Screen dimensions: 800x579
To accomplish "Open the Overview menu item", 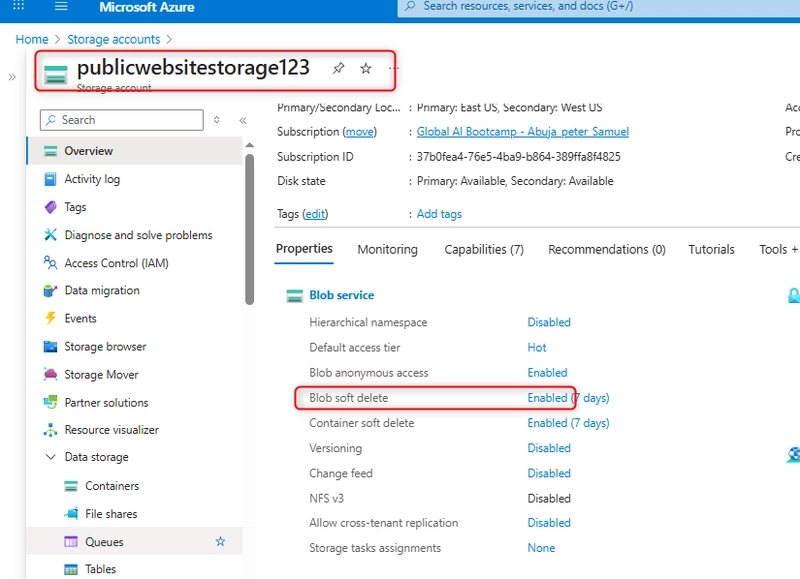I will pyautogui.click(x=134, y=151).
